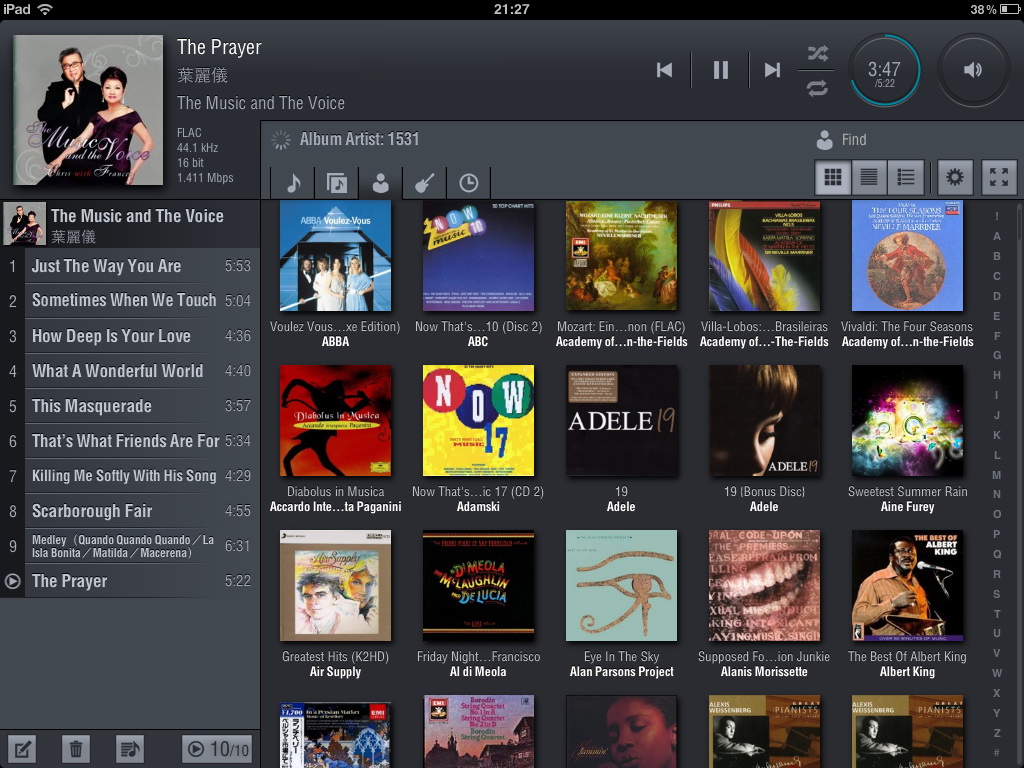
Task: Open Villa-Lobos Bachianas Brasileiras album
Action: coord(764,256)
